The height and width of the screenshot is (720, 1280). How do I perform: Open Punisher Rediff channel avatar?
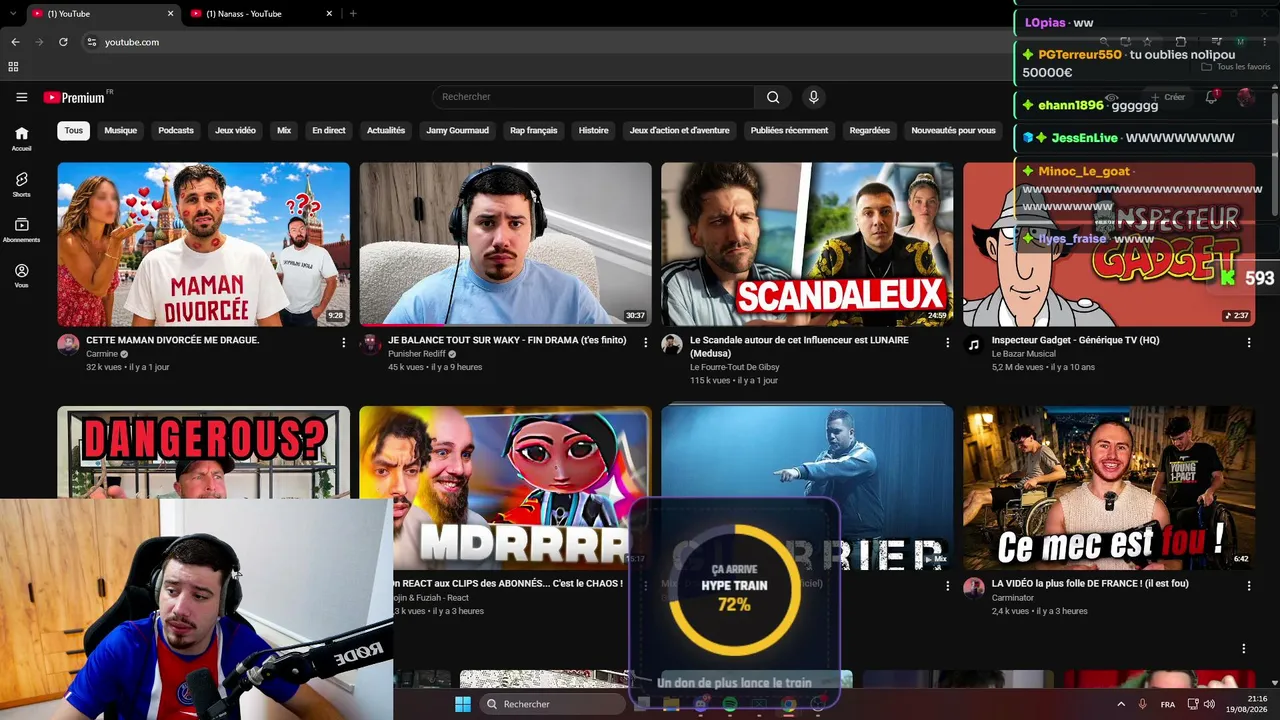370,345
